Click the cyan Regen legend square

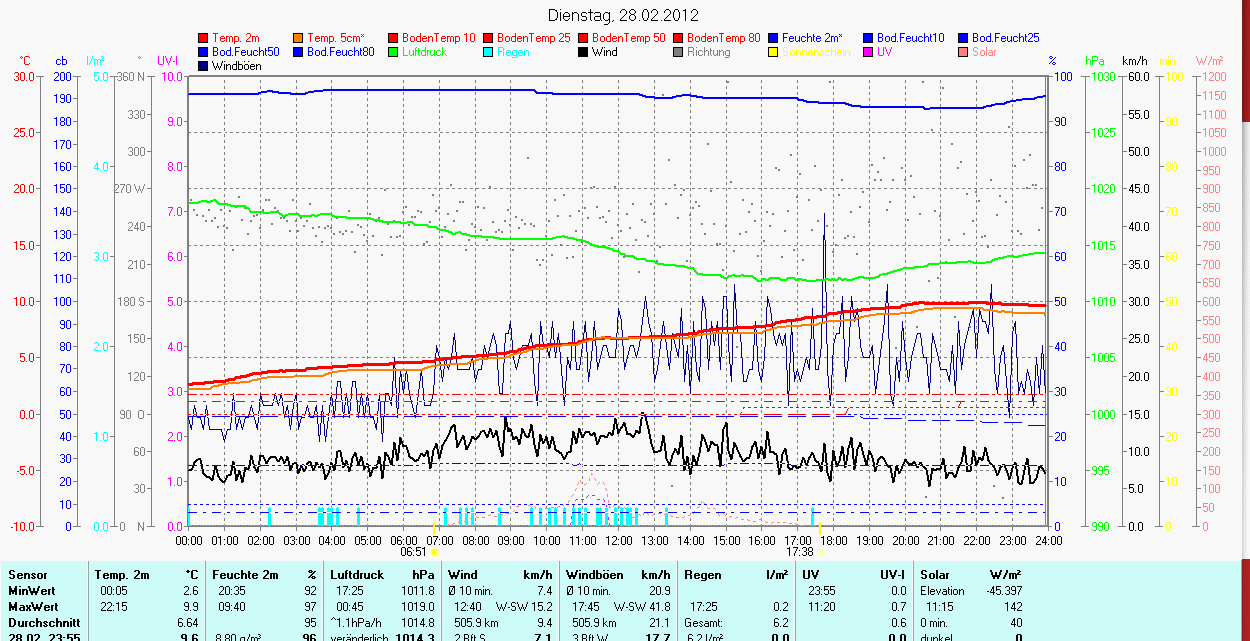pyautogui.click(x=489, y=52)
